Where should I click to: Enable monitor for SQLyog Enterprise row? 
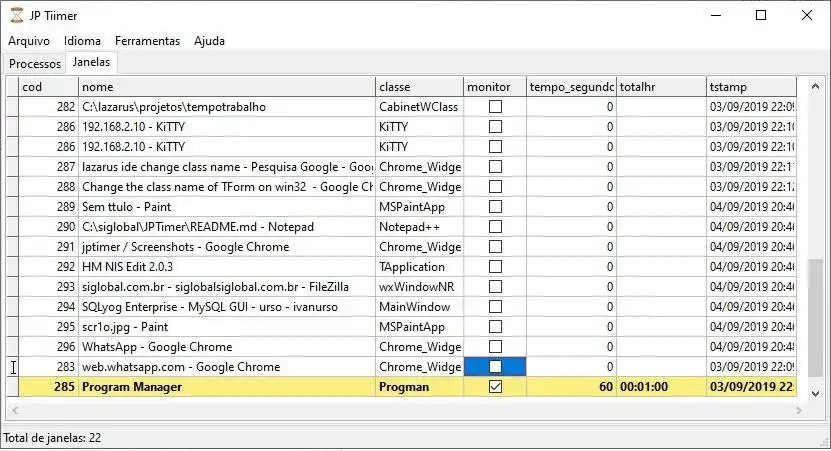tap(495, 306)
